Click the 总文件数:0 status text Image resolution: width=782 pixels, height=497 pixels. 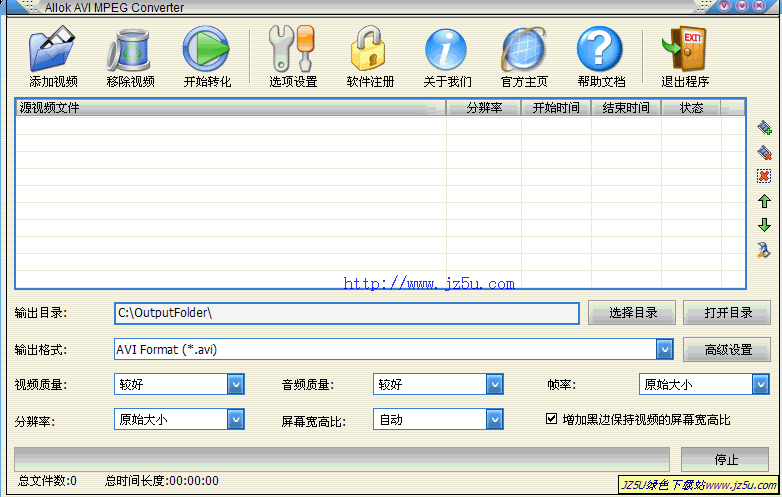(x=47, y=481)
